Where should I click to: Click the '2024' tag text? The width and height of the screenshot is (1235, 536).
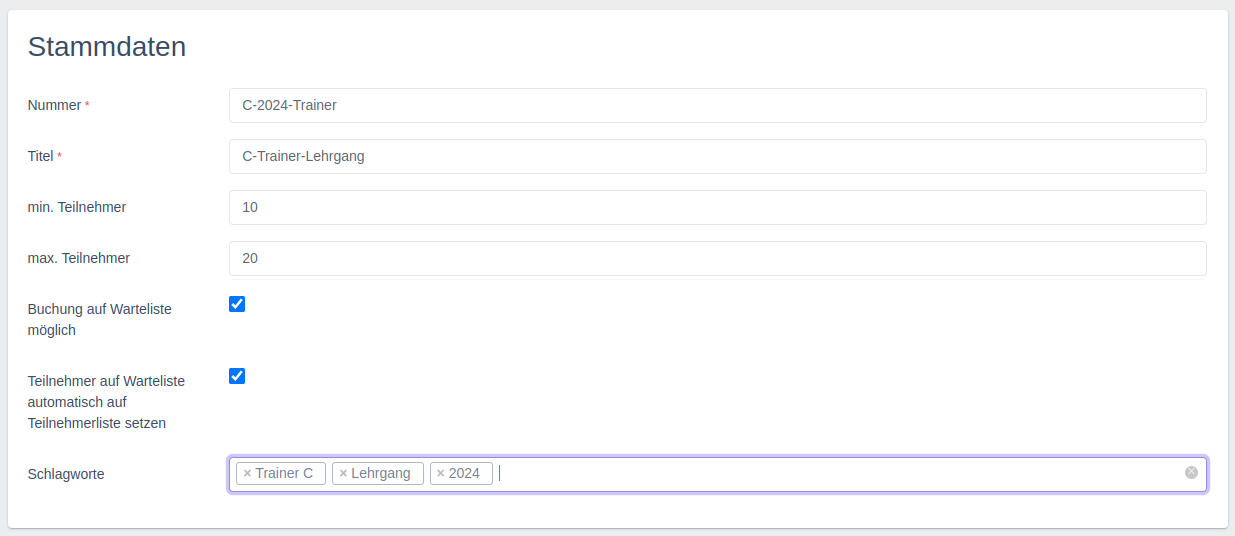(465, 474)
